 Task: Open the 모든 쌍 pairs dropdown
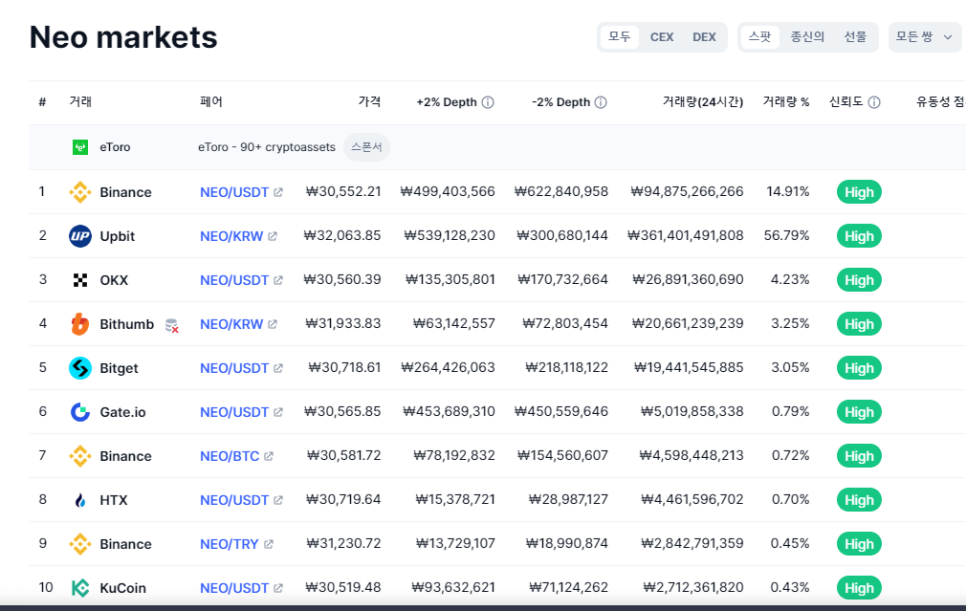(x=924, y=37)
